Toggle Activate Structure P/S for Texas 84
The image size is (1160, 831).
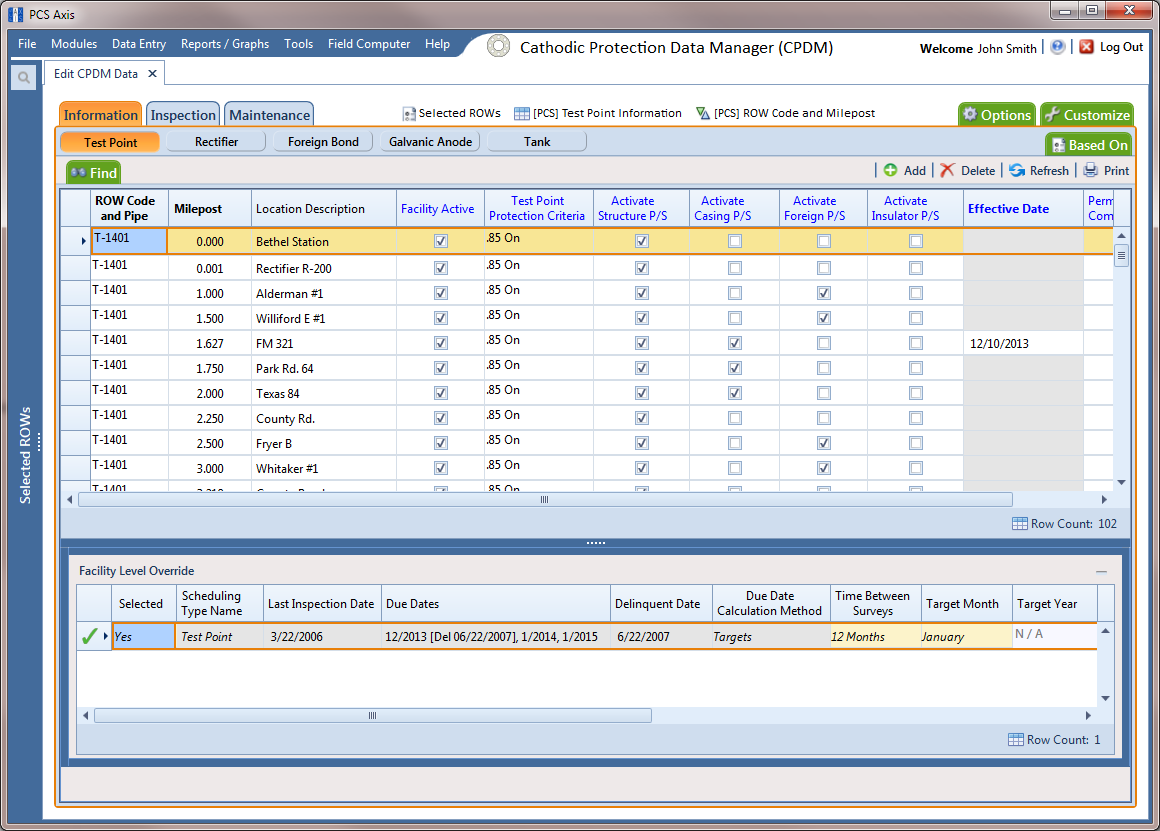(x=641, y=393)
